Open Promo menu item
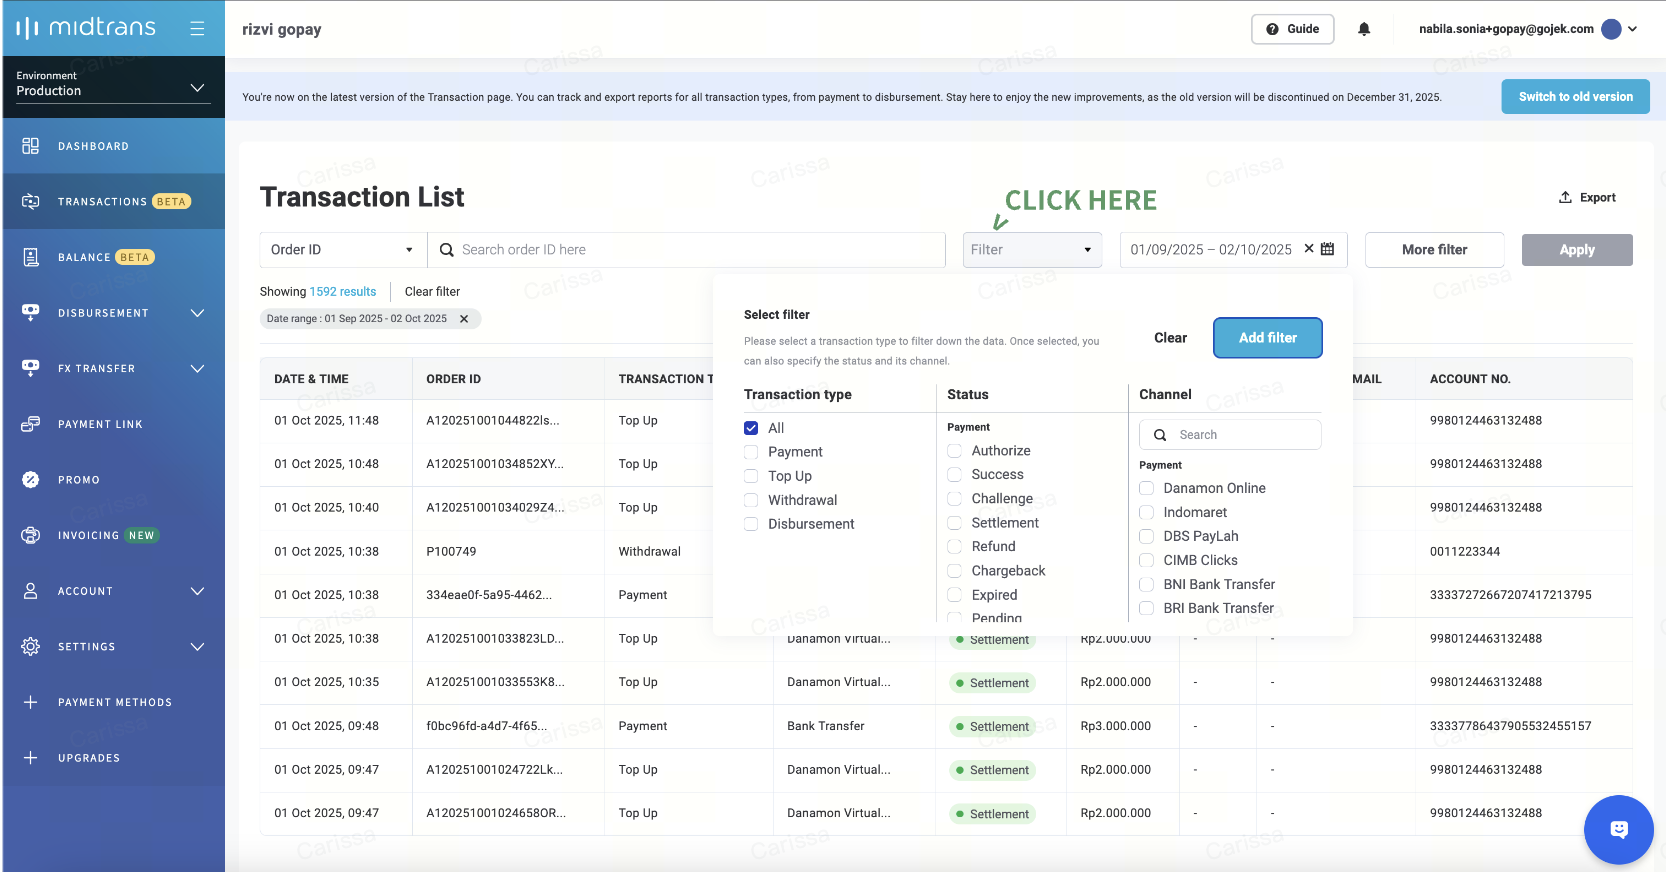The image size is (1666, 872). click(79, 480)
